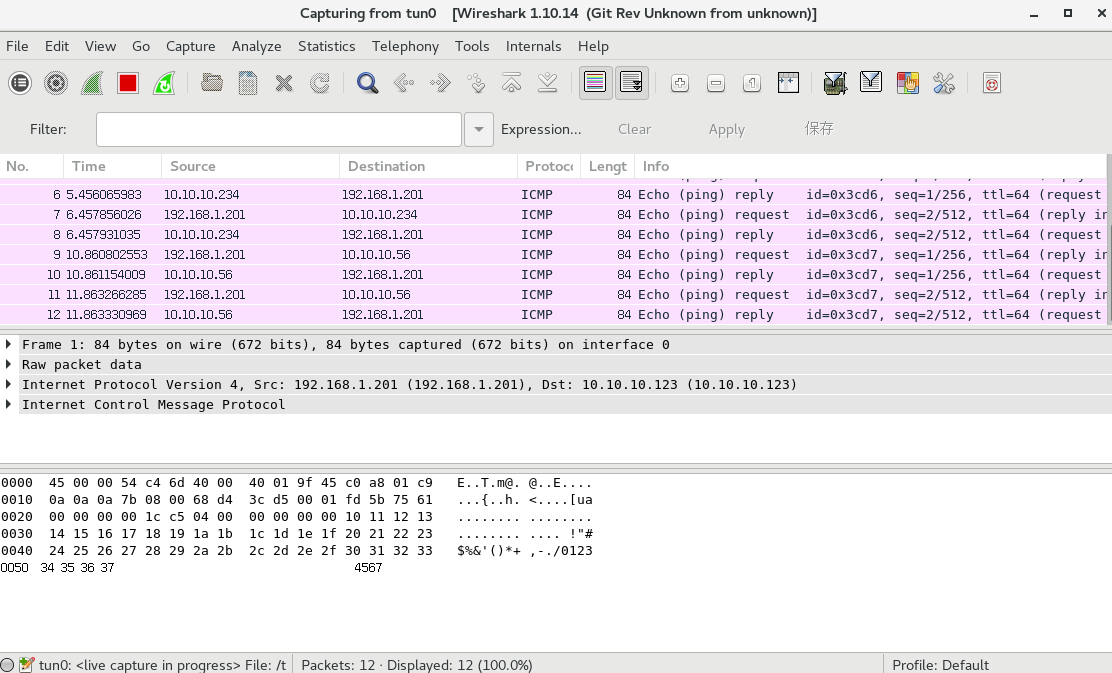Open preferences wrench icon
Image resolution: width=1112 pixels, height=673 pixels.
pyautogui.click(x=943, y=83)
